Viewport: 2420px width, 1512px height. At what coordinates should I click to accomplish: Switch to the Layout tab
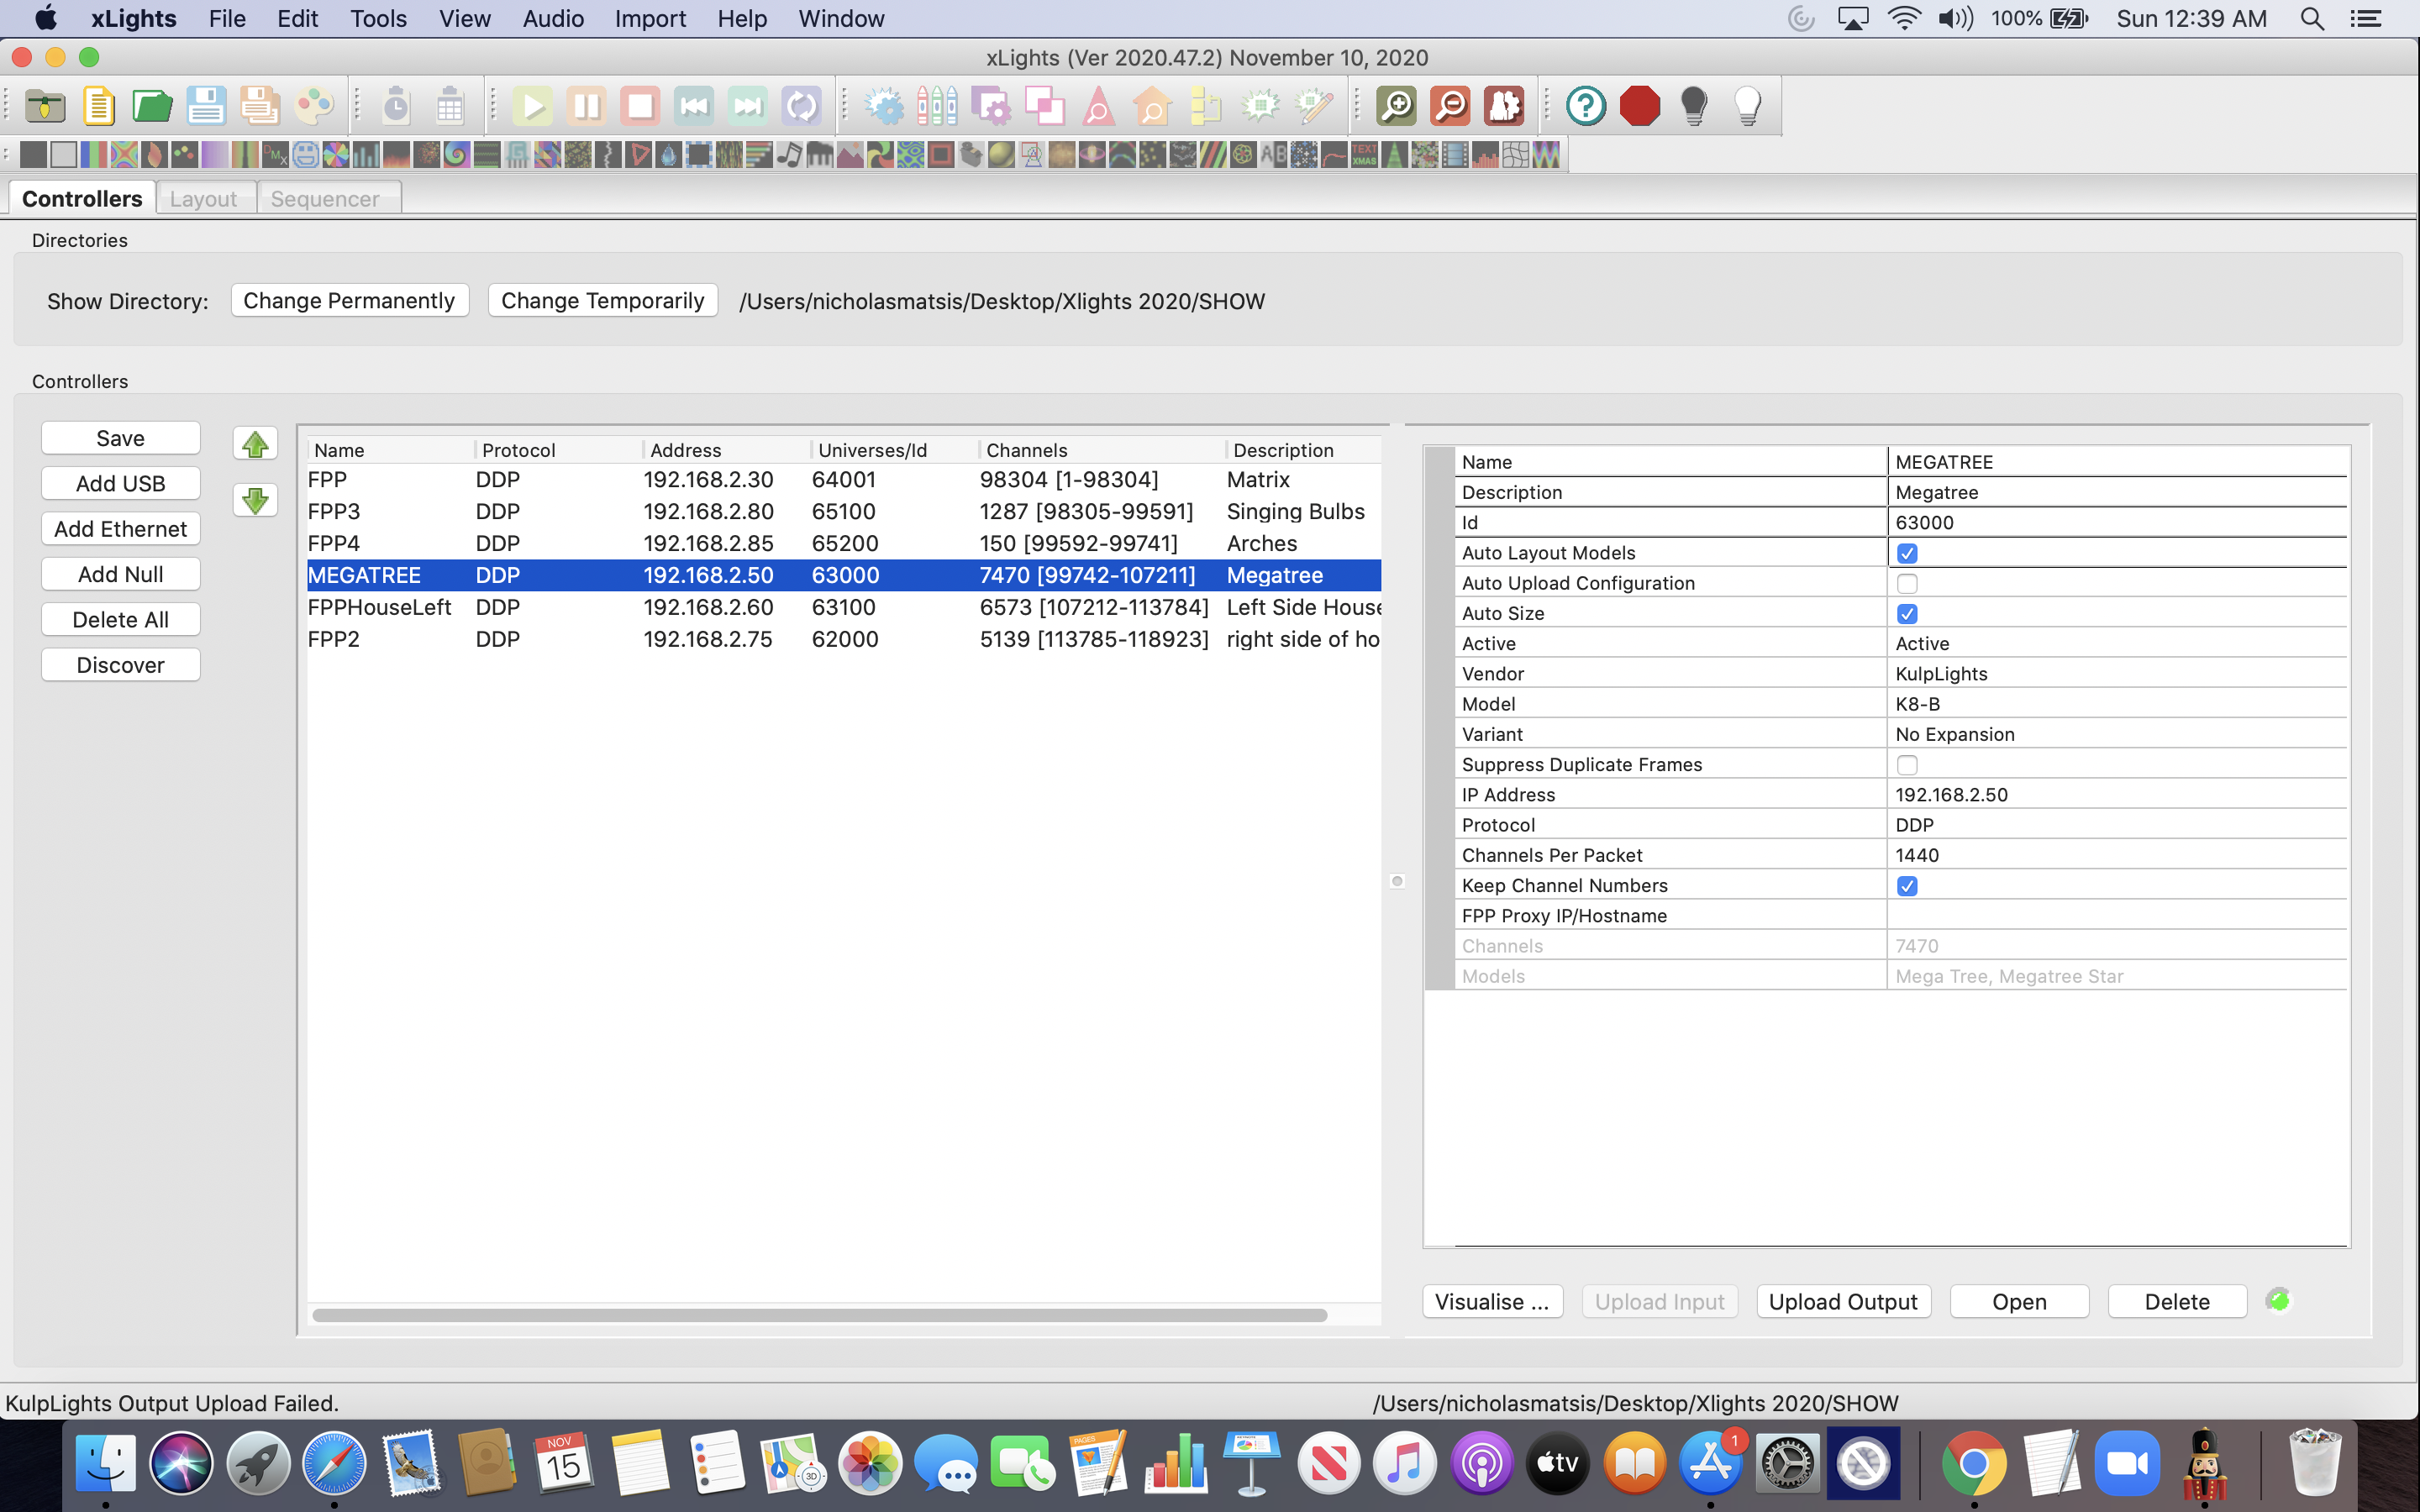click(x=204, y=198)
